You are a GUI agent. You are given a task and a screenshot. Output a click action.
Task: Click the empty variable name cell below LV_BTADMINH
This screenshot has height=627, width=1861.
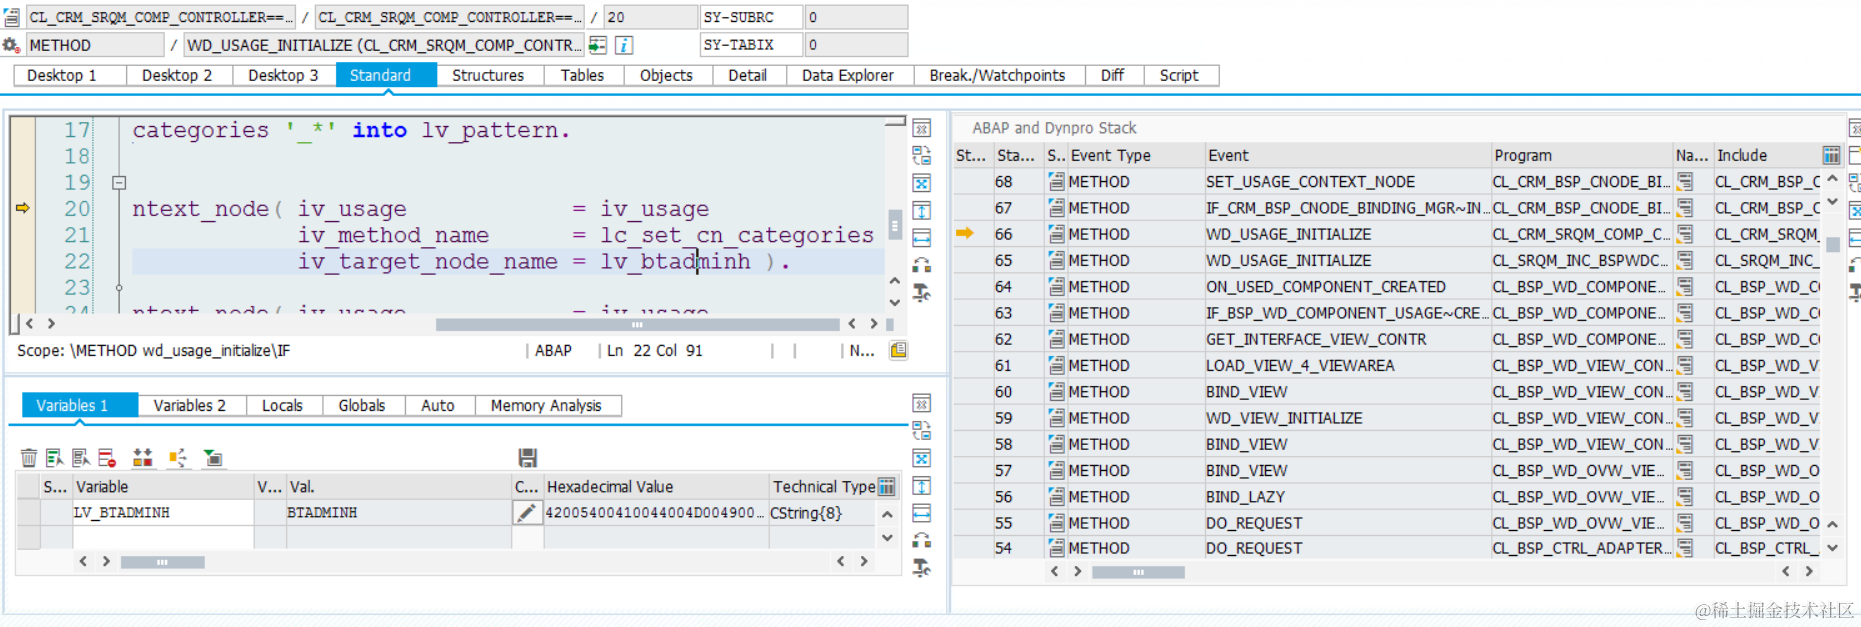[x=163, y=536]
